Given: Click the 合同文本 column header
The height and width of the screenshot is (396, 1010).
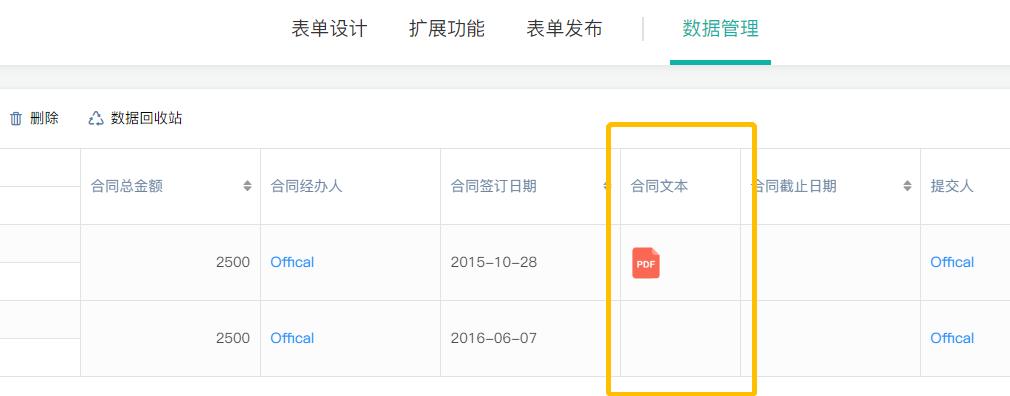Looking at the screenshot, I should [x=659, y=186].
